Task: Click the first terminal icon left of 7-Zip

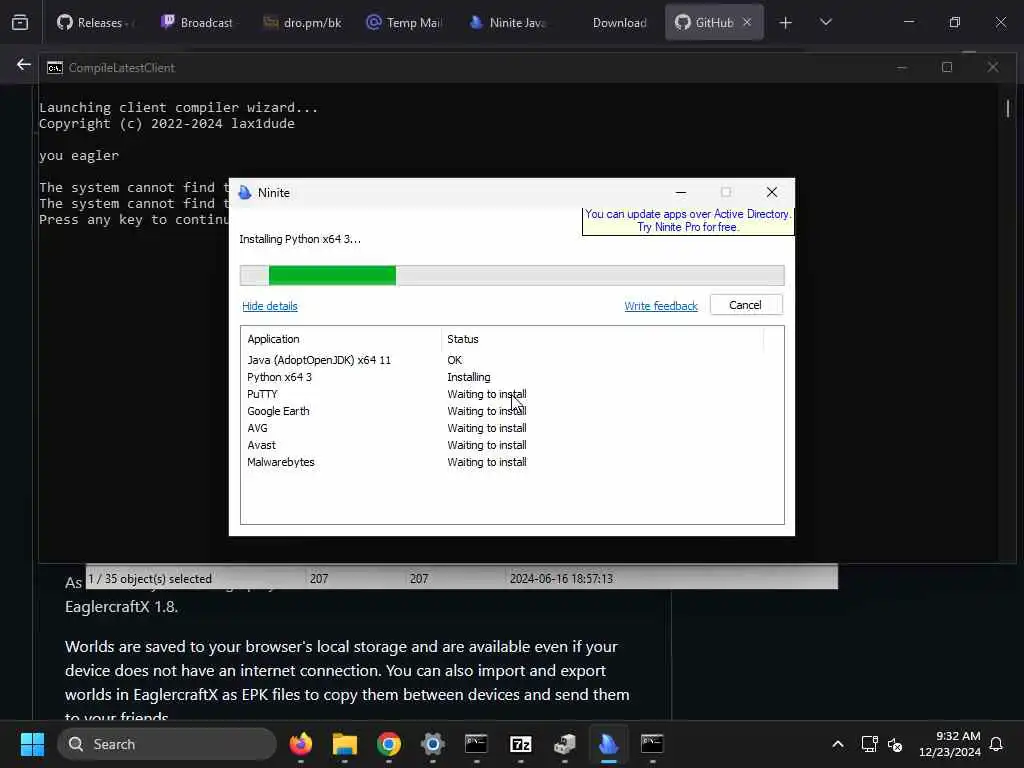Action: pyautogui.click(x=476, y=744)
